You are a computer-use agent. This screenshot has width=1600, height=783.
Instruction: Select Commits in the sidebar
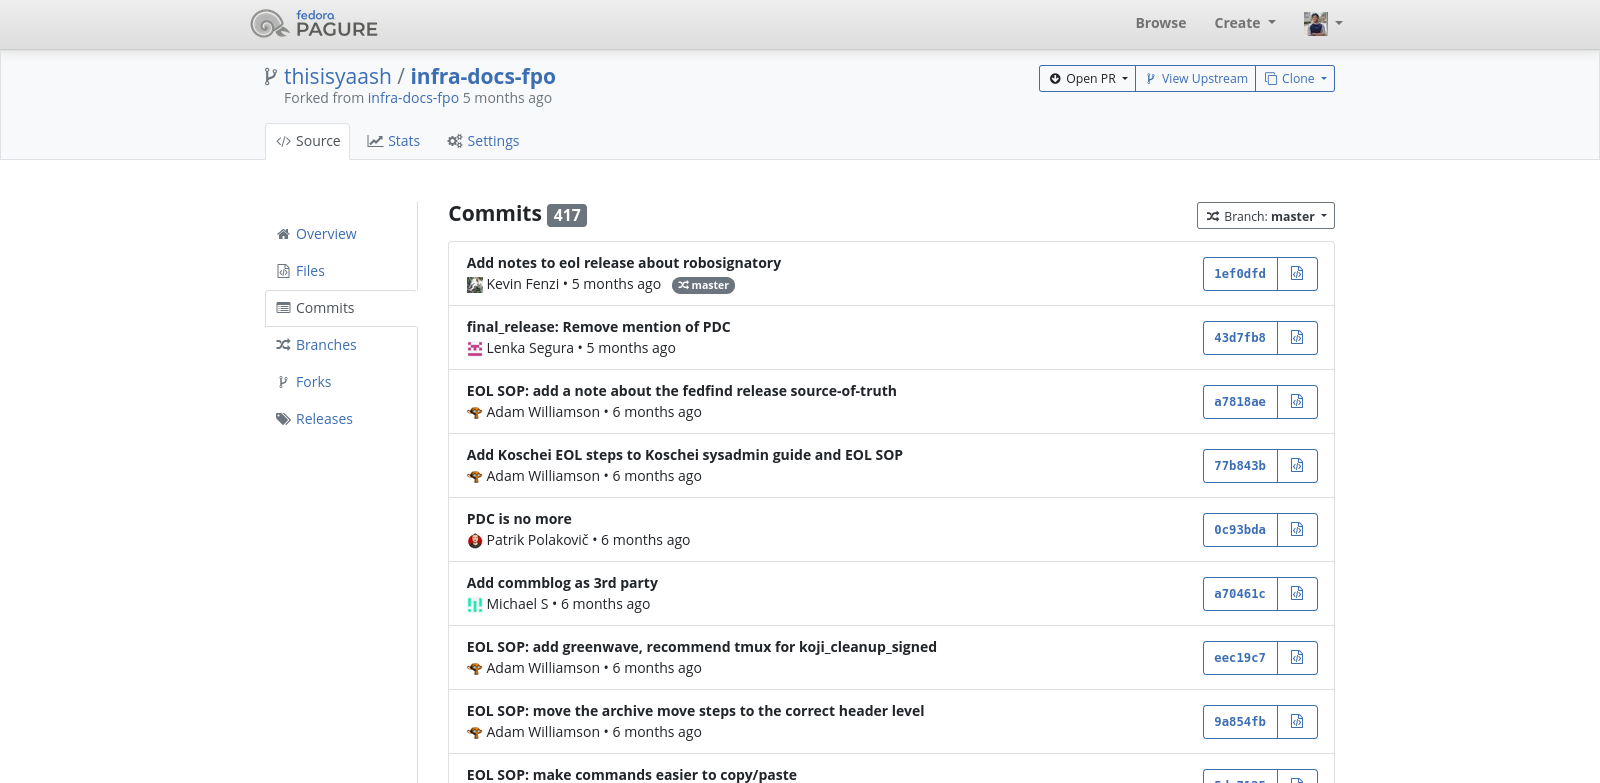[341, 308]
